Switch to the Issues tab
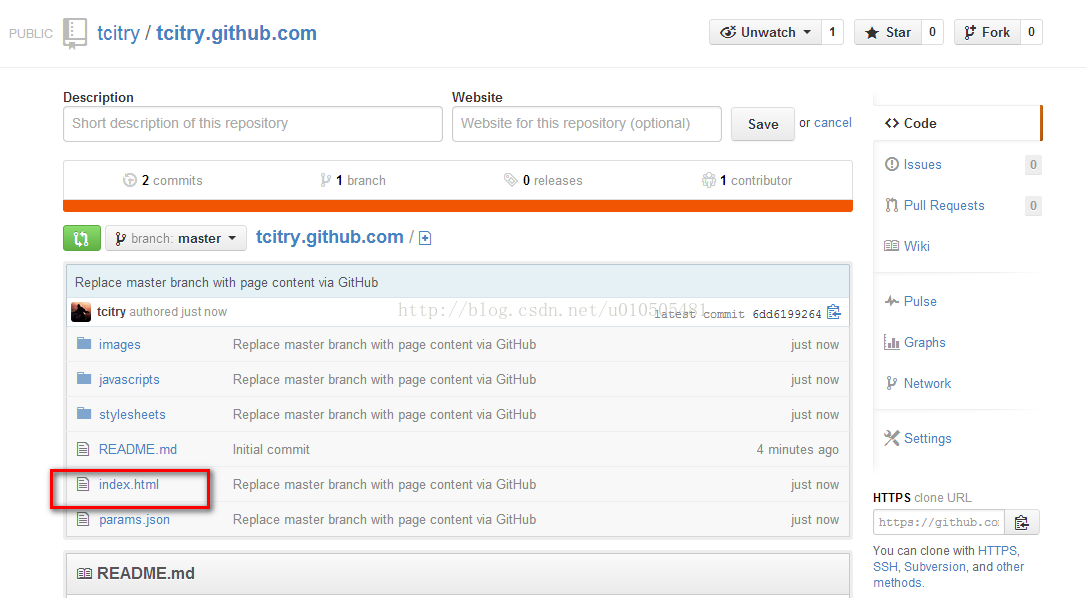 pyautogui.click(x=922, y=164)
